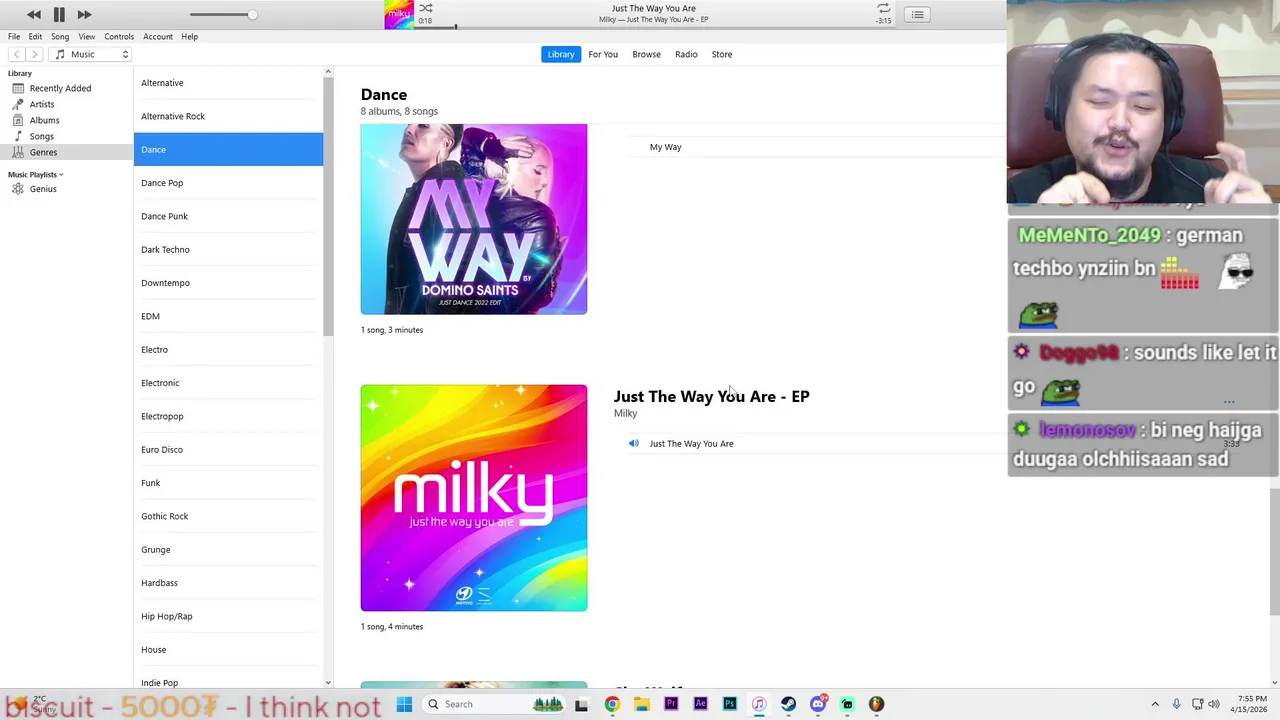Select Genres in the sidebar
Screen dimensions: 1280x720
(66, 152)
